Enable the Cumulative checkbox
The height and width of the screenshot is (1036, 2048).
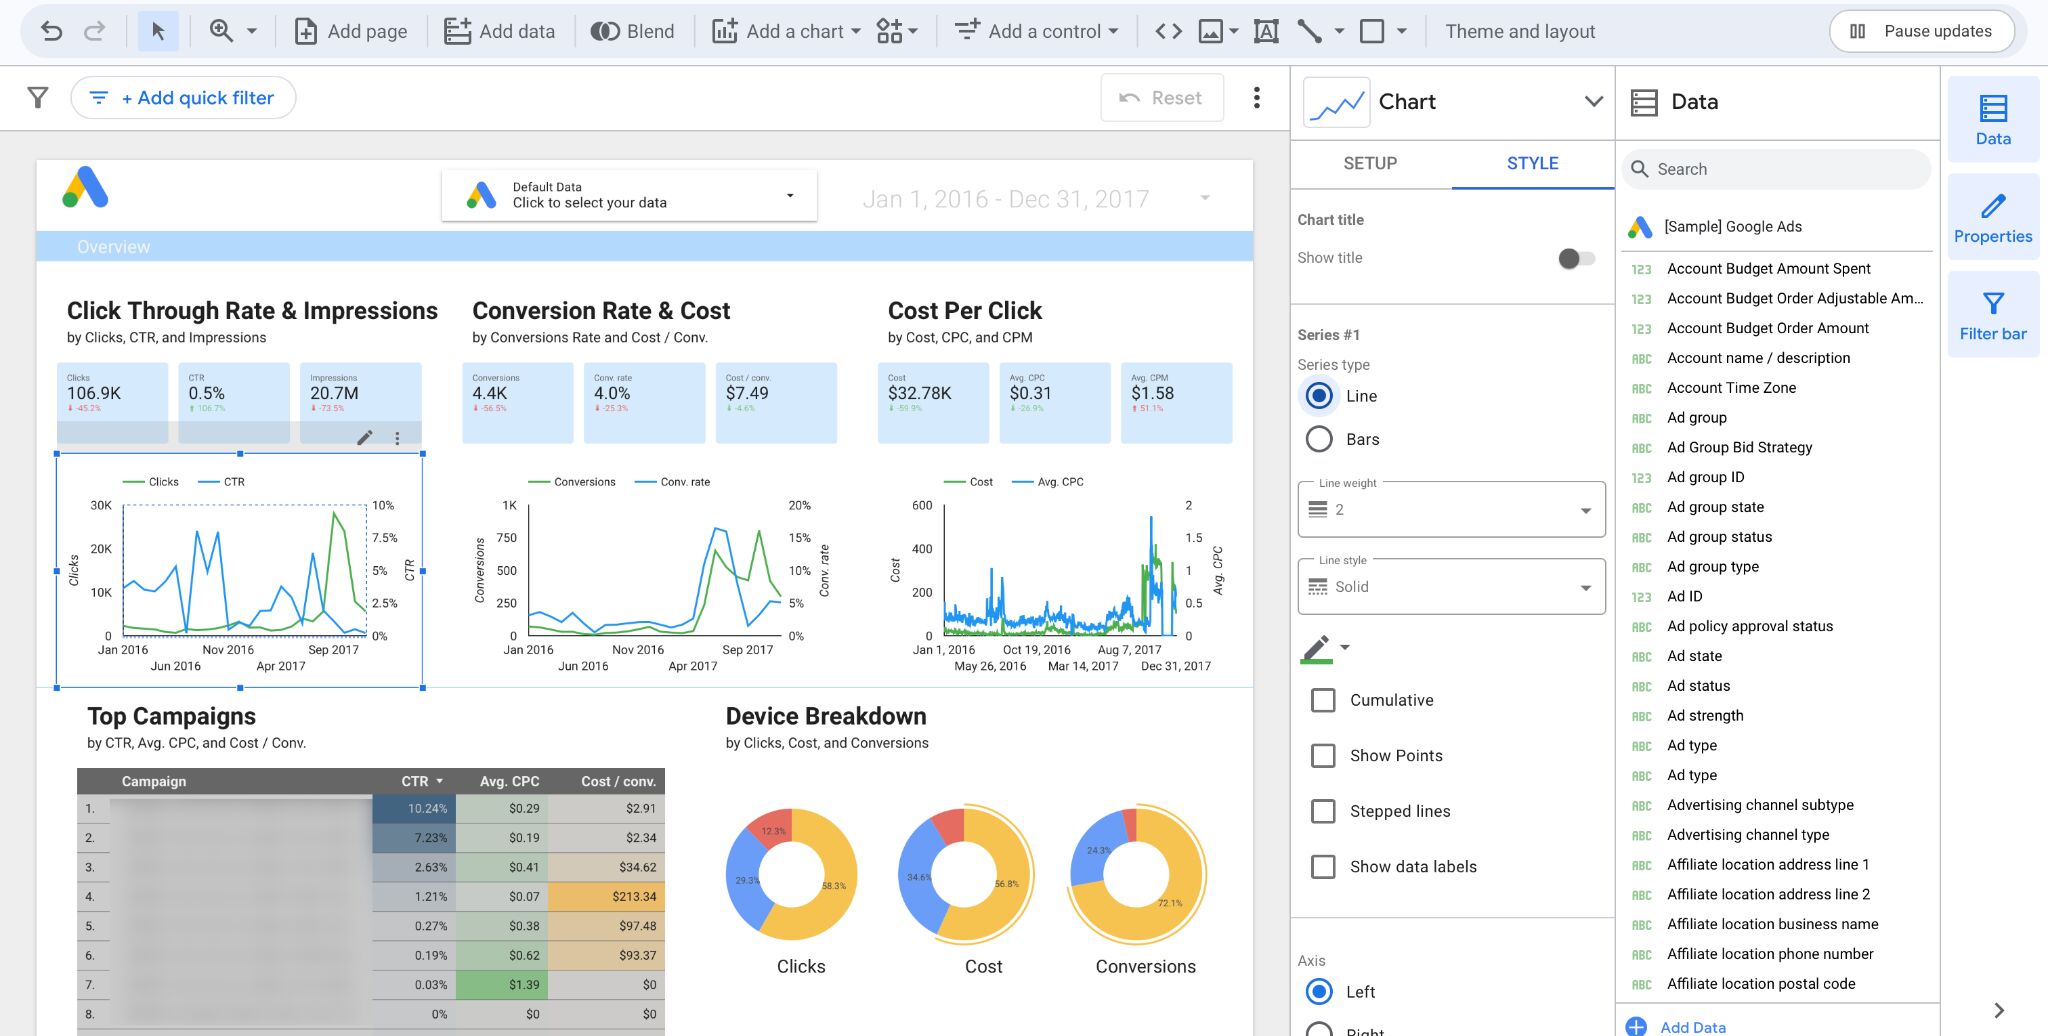coord(1324,700)
